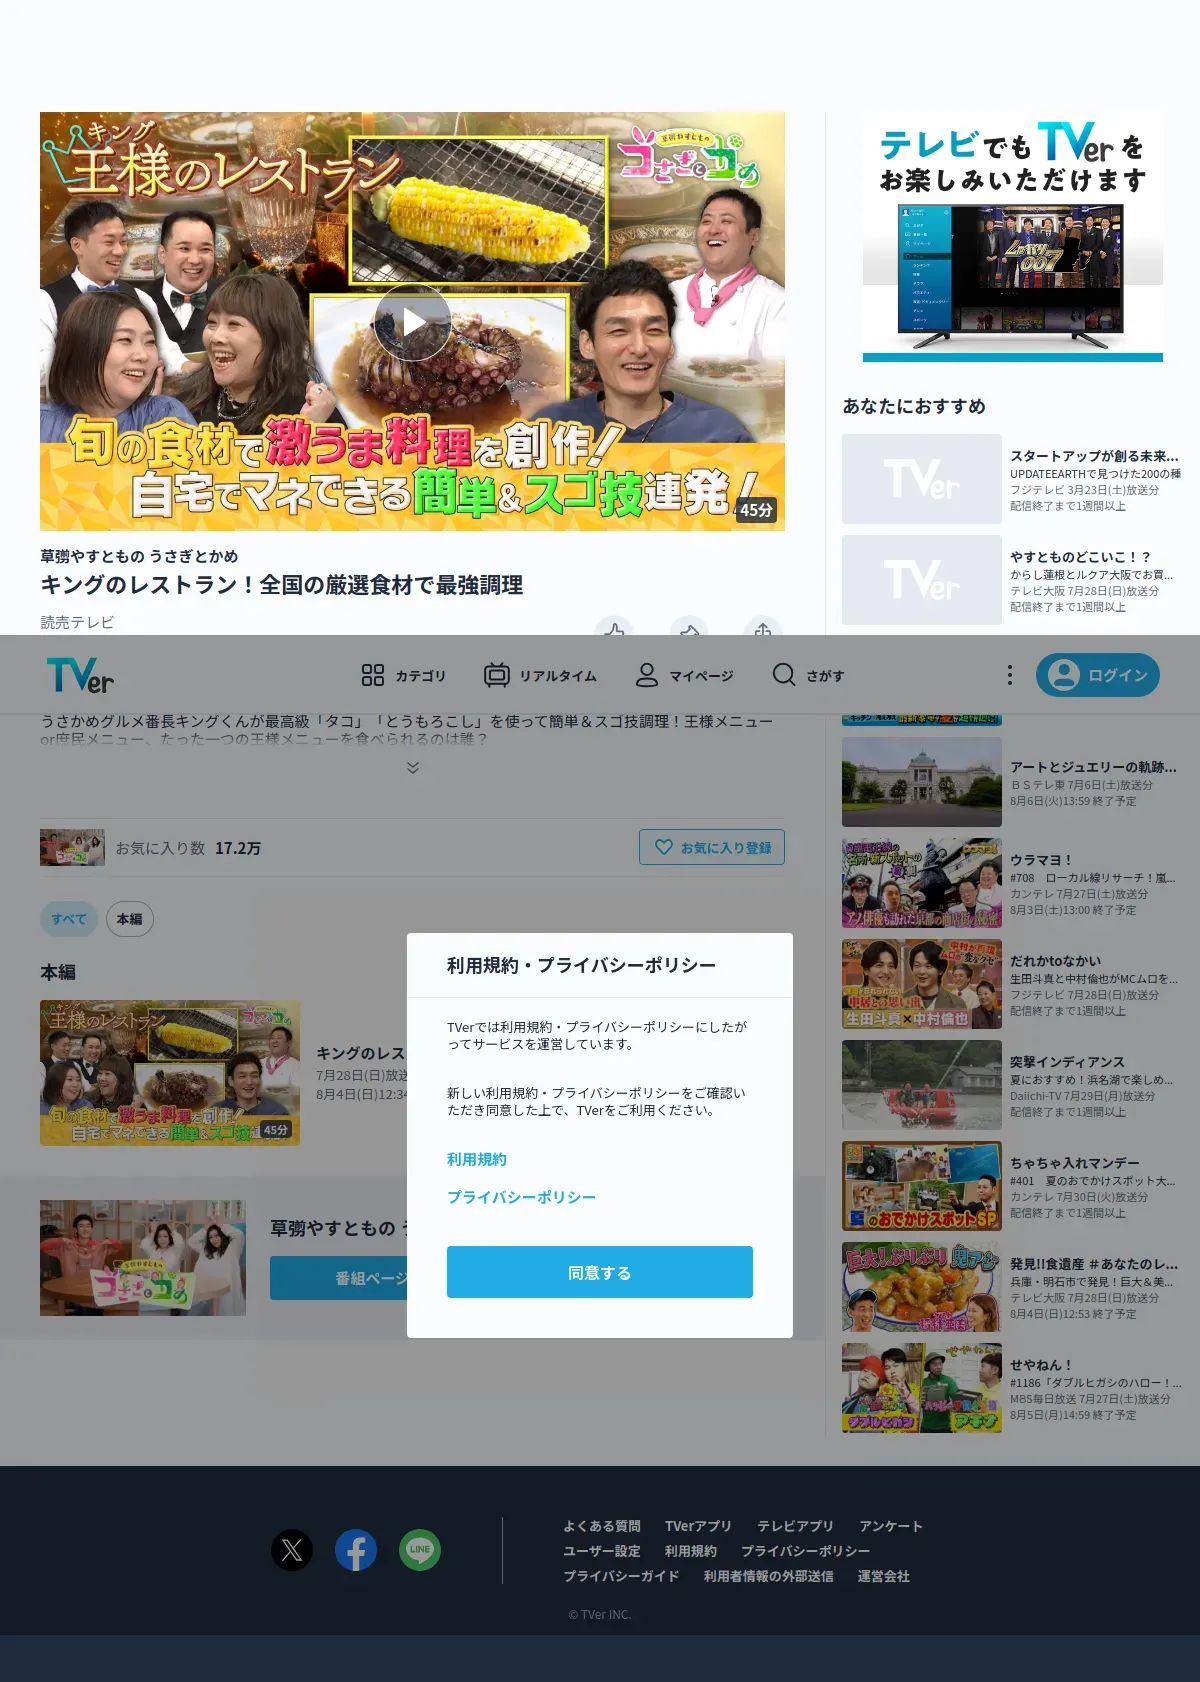Click the 番組ページ button
This screenshot has height=1682, width=1200.
[340, 1278]
